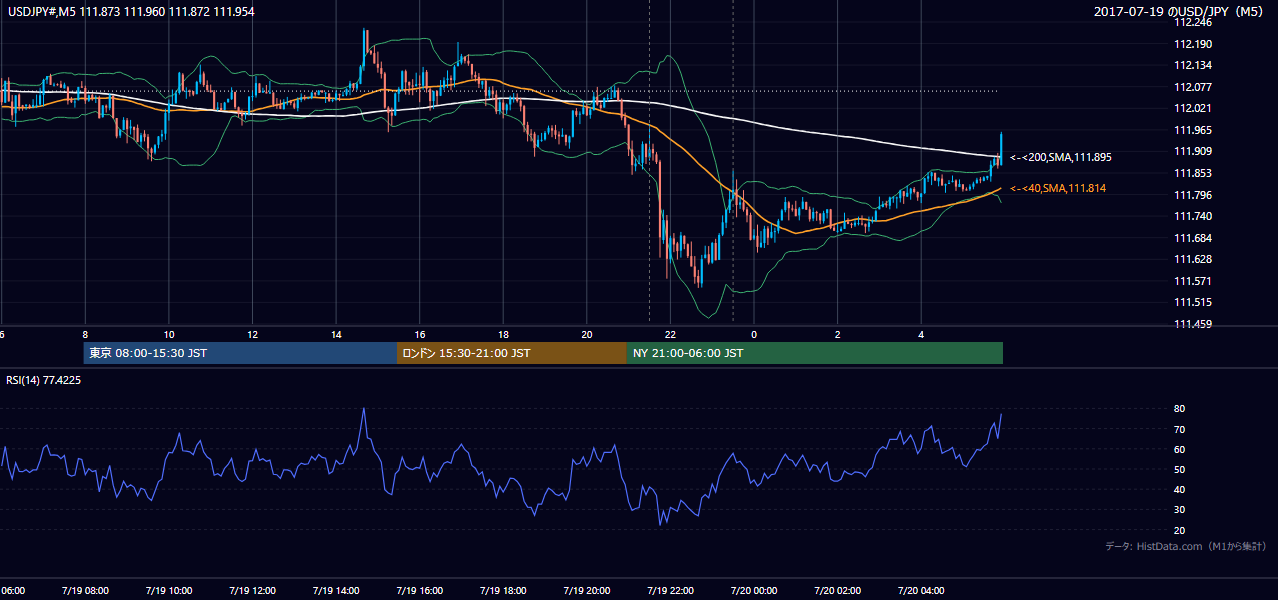Viewport: 1278px width, 600px height.
Task: Click RSI scale level 70
Action: click(x=1180, y=429)
